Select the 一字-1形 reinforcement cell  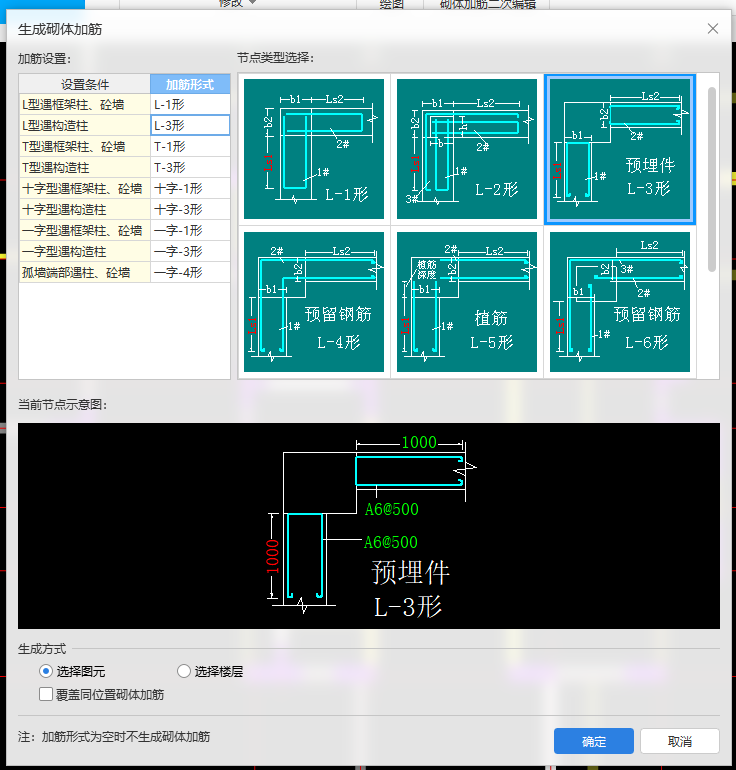coord(190,230)
